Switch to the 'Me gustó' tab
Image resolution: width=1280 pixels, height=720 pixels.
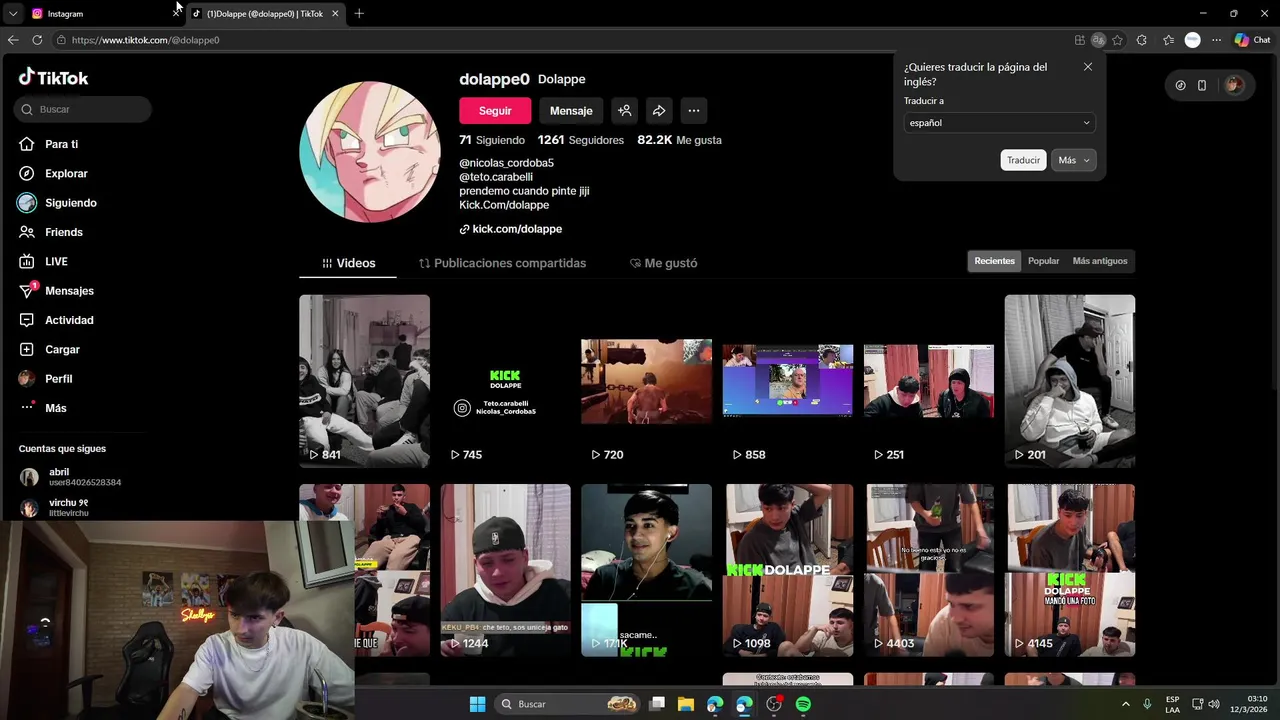pyautogui.click(x=663, y=263)
